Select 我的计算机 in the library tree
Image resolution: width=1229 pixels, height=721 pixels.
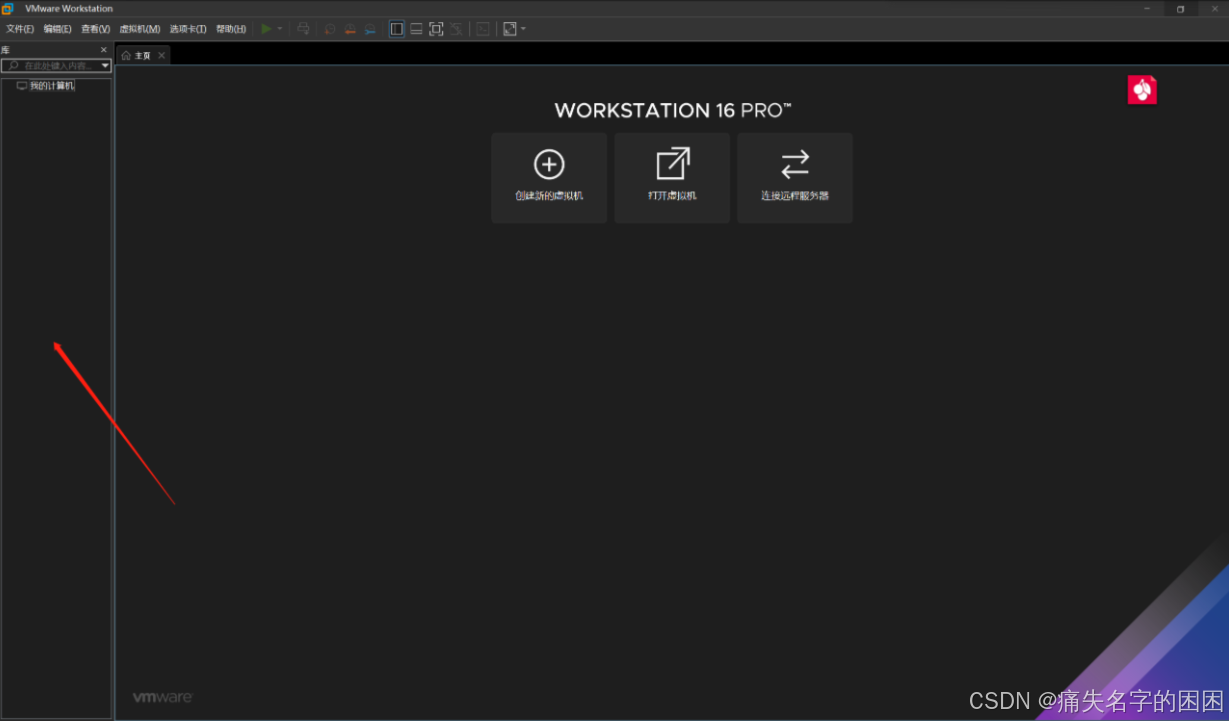pos(51,86)
